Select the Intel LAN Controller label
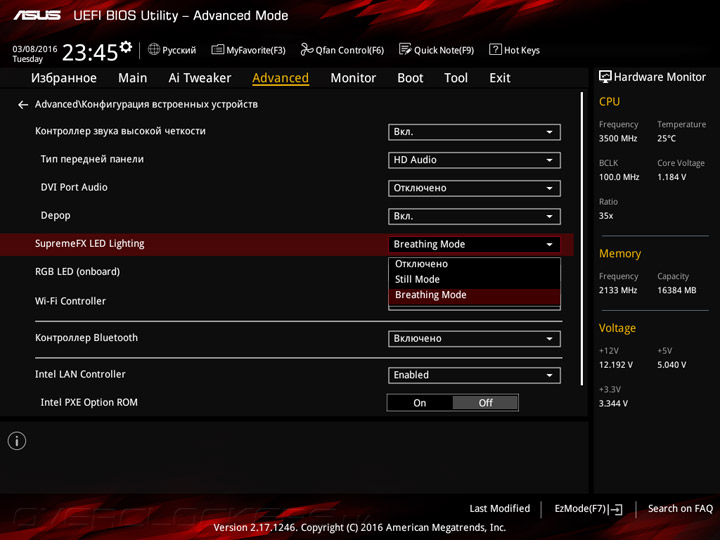720x540 pixels. pos(80,375)
